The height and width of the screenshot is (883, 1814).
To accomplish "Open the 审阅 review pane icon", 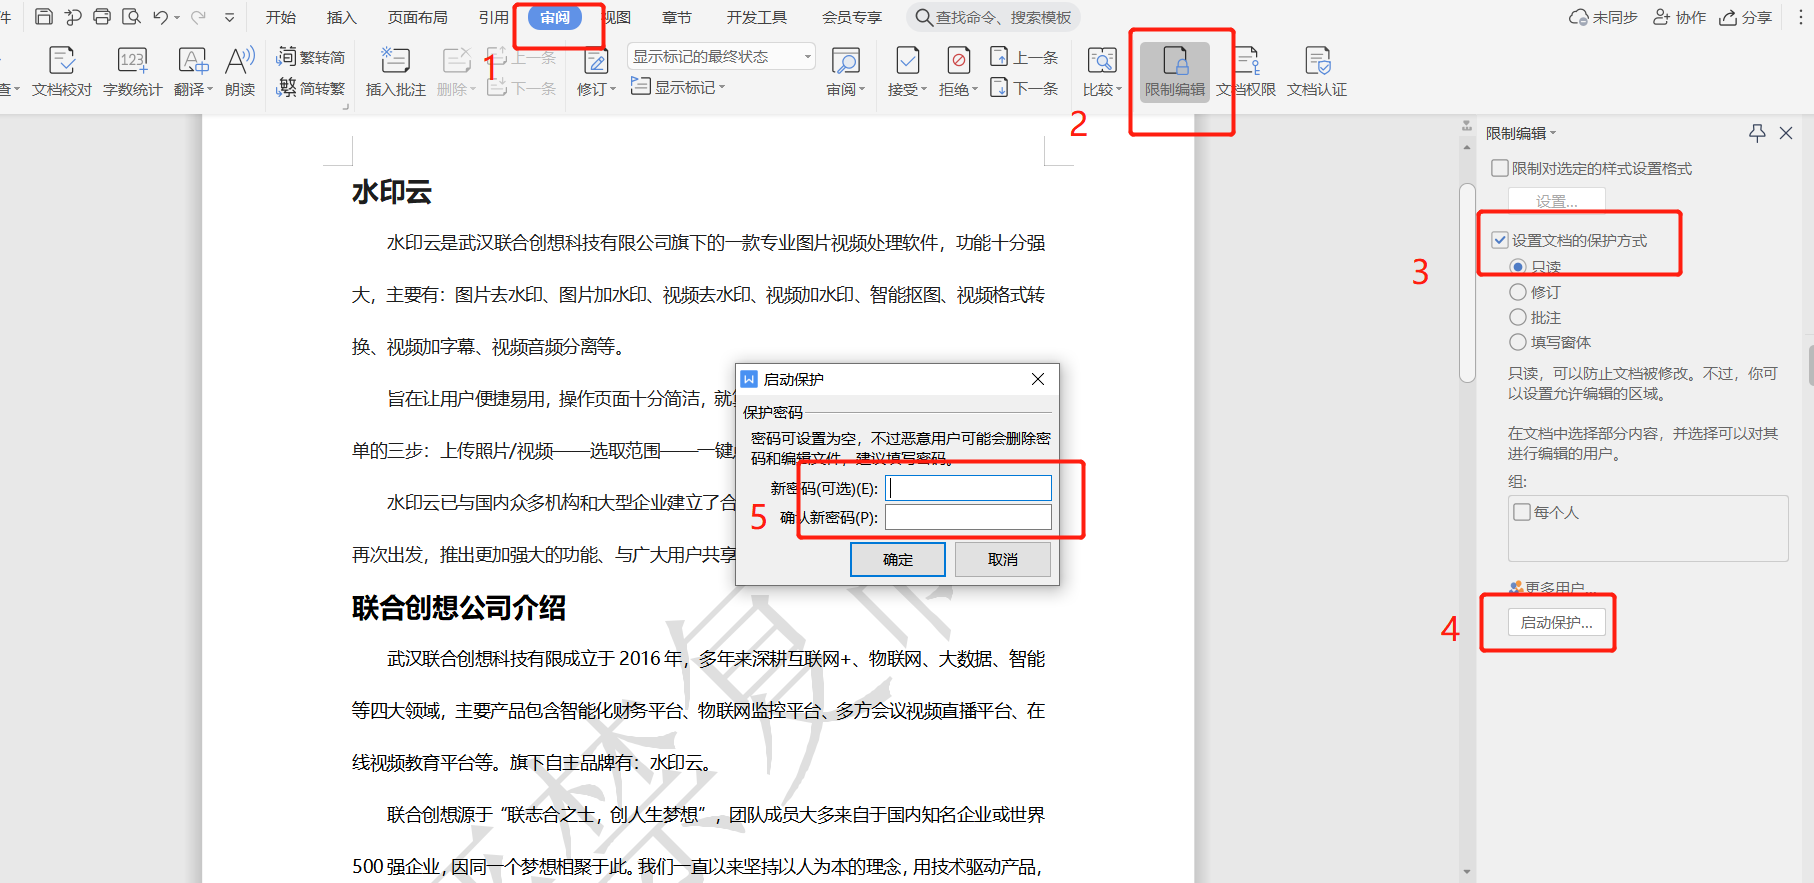I will click(846, 62).
